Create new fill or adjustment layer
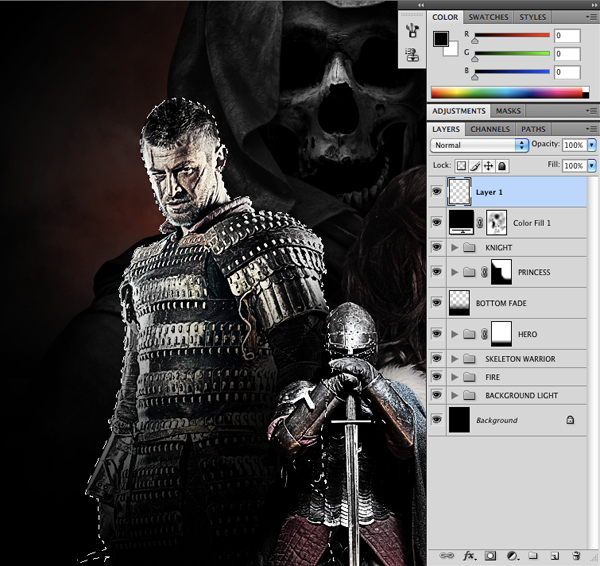Image resolution: width=600 pixels, height=566 pixels. 512,555
